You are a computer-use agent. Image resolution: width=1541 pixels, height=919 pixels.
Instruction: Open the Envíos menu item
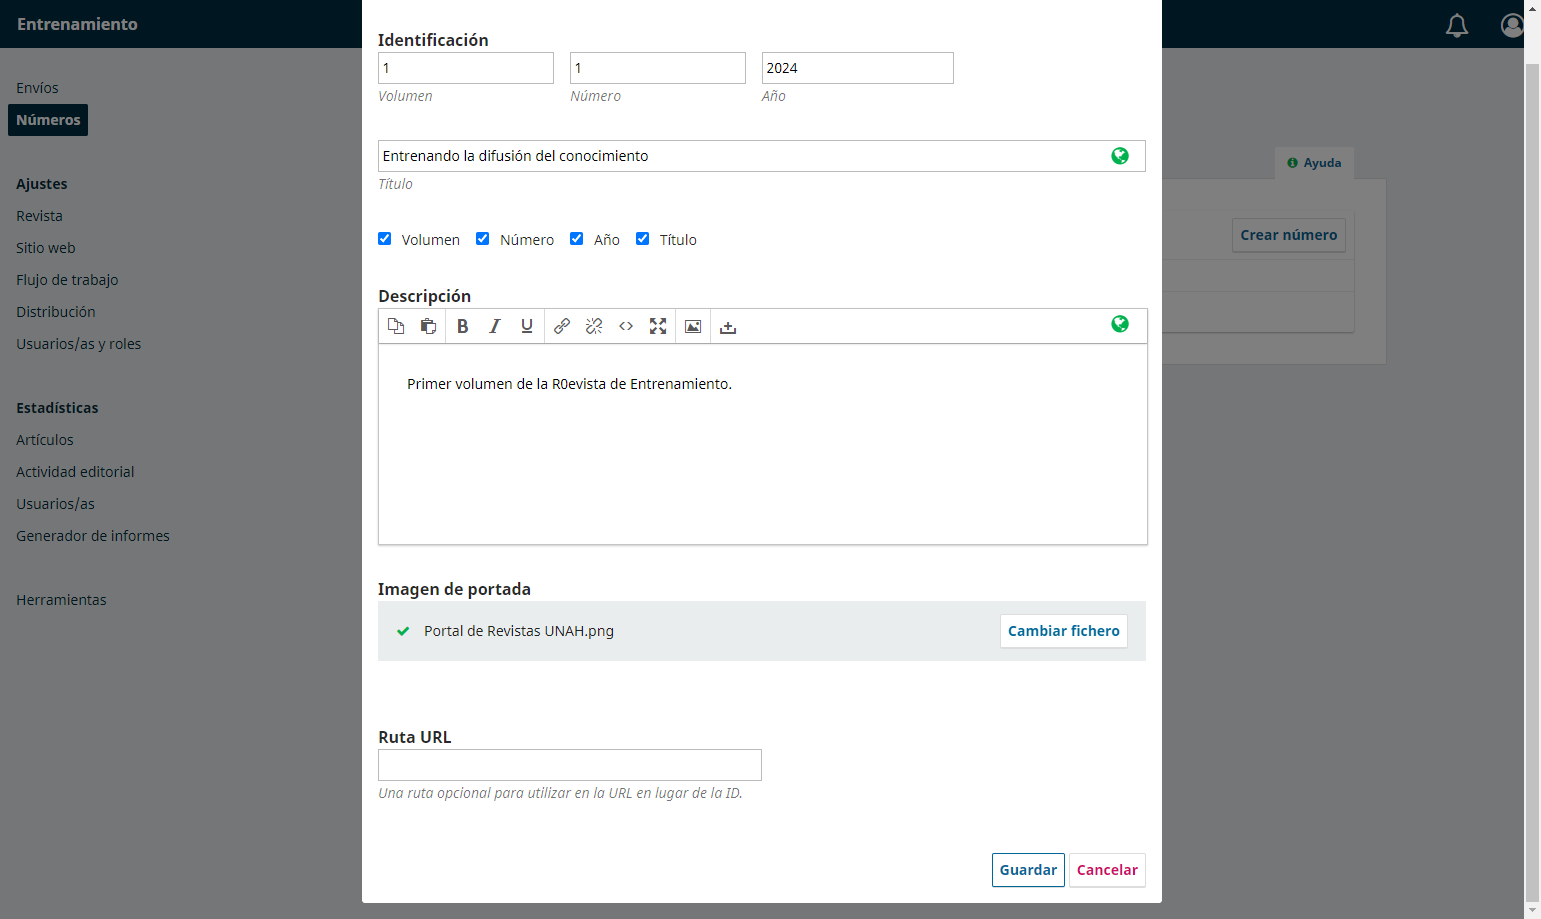tap(37, 88)
